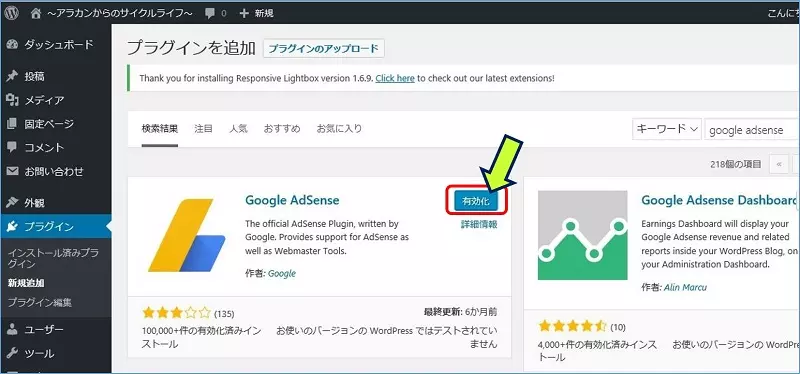The width and height of the screenshot is (800, 374).
Task: Open the プラグイン編集 submenu item
Action: coord(40,303)
